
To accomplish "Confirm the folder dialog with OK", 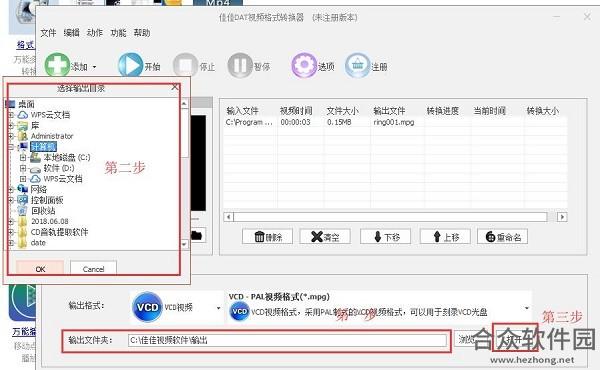I will tap(40, 269).
